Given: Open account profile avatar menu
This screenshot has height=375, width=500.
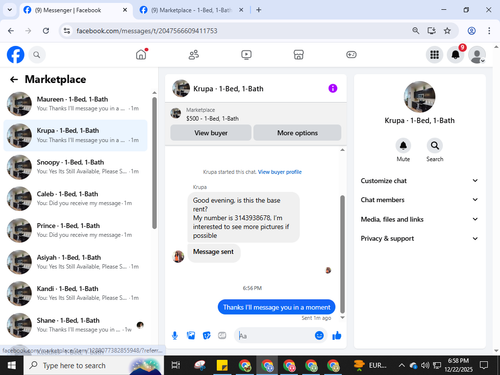Looking at the screenshot, I should [477, 55].
